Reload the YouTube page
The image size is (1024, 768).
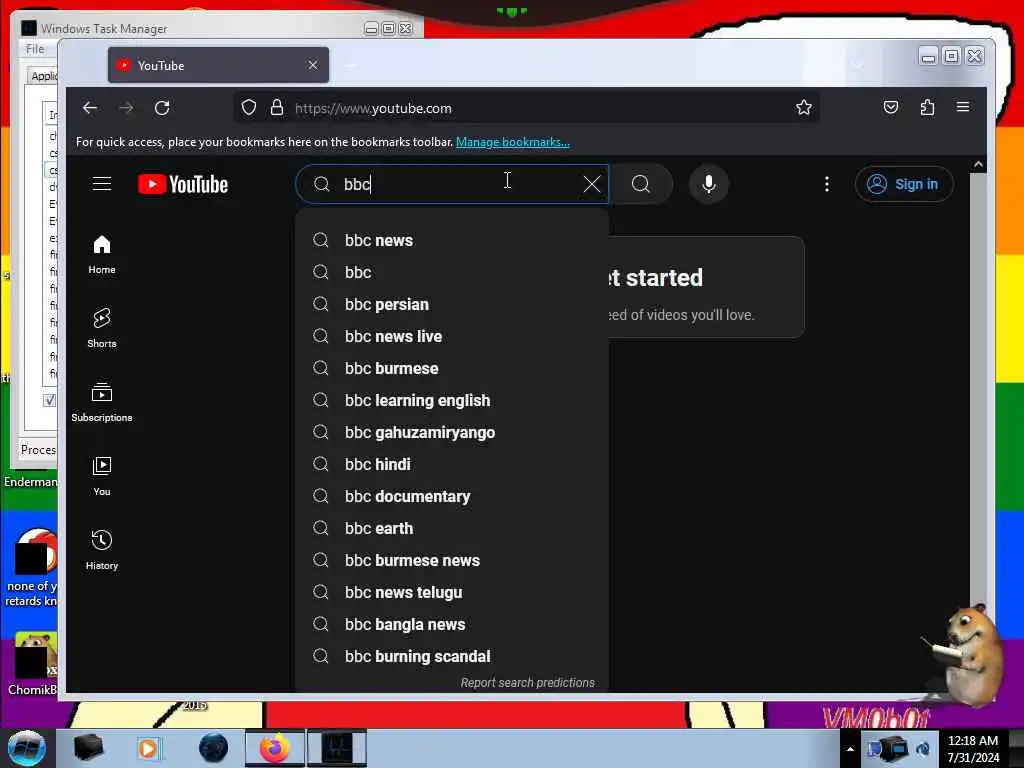point(162,108)
